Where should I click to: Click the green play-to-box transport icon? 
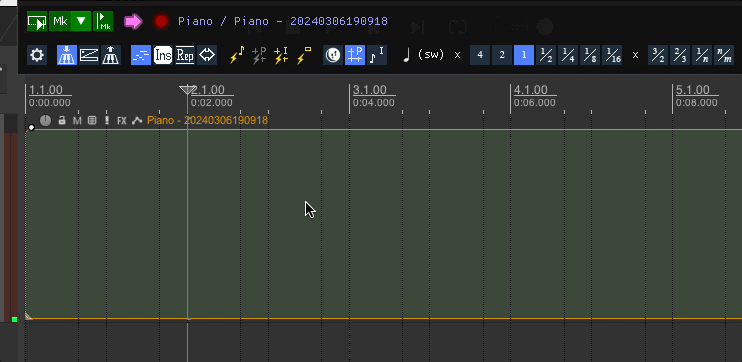(37, 21)
